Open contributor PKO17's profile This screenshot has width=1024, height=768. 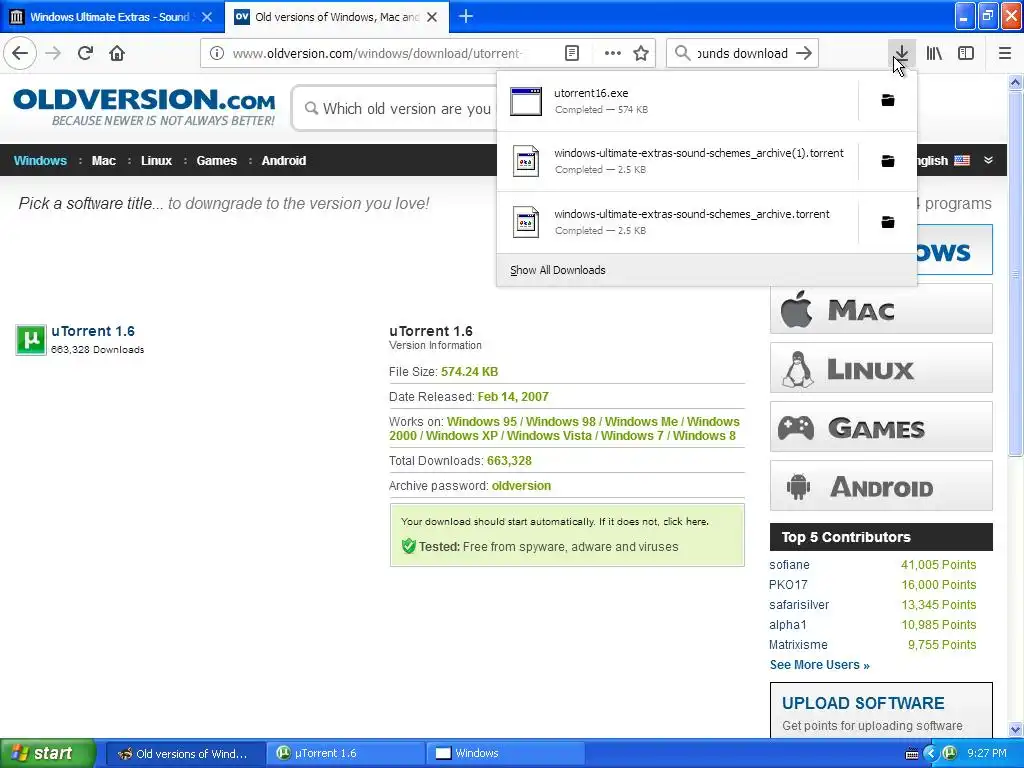pos(788,584)
